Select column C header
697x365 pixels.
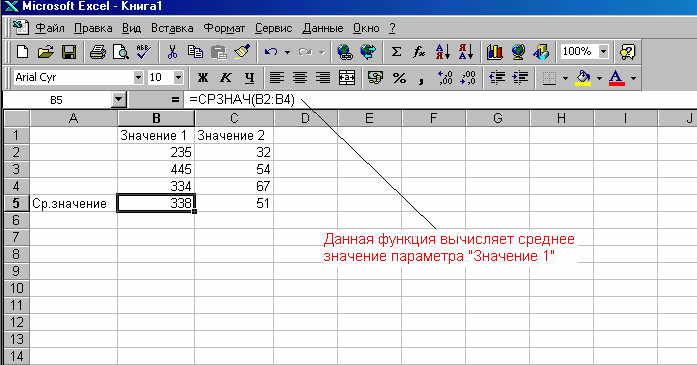tap(234, 118)
